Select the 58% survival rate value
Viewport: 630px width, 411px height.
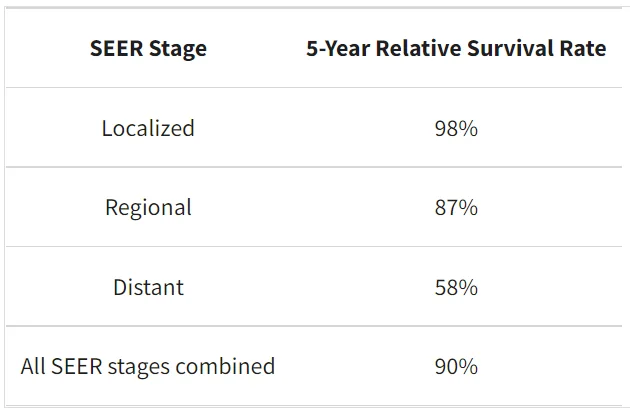click(456, 287)
